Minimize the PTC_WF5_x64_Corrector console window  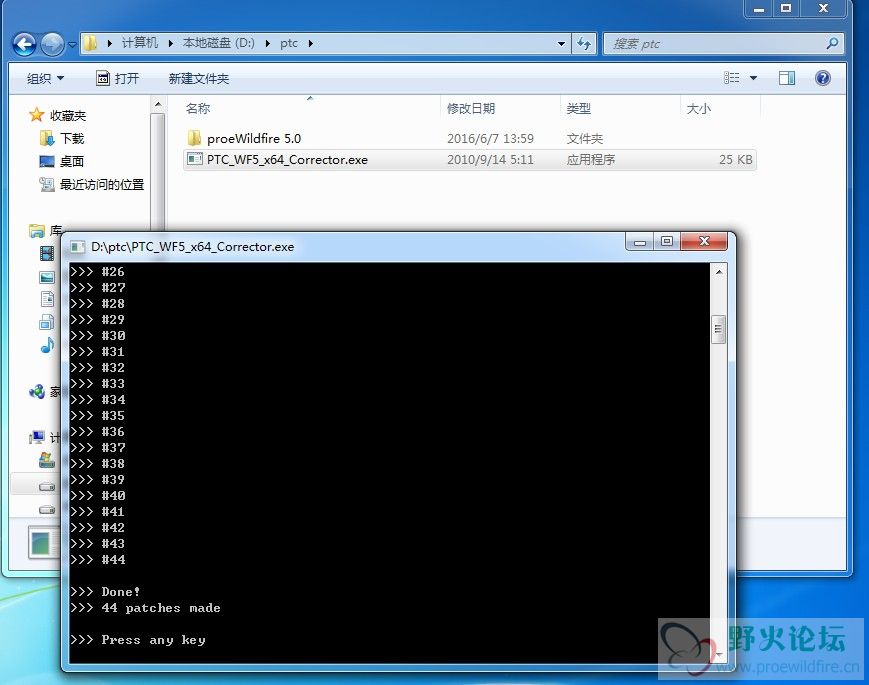coord(640,242)
